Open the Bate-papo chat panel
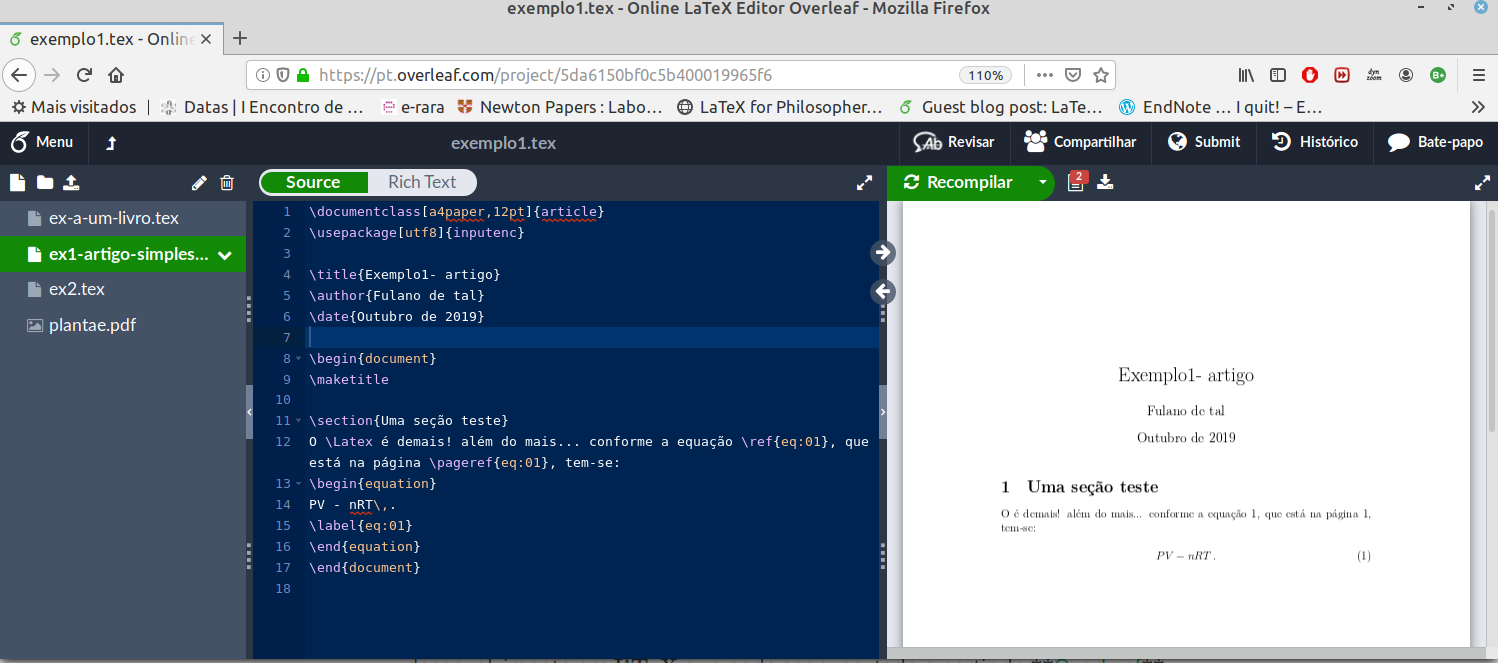This screenshot has width=1498, height=663. 1435,142
